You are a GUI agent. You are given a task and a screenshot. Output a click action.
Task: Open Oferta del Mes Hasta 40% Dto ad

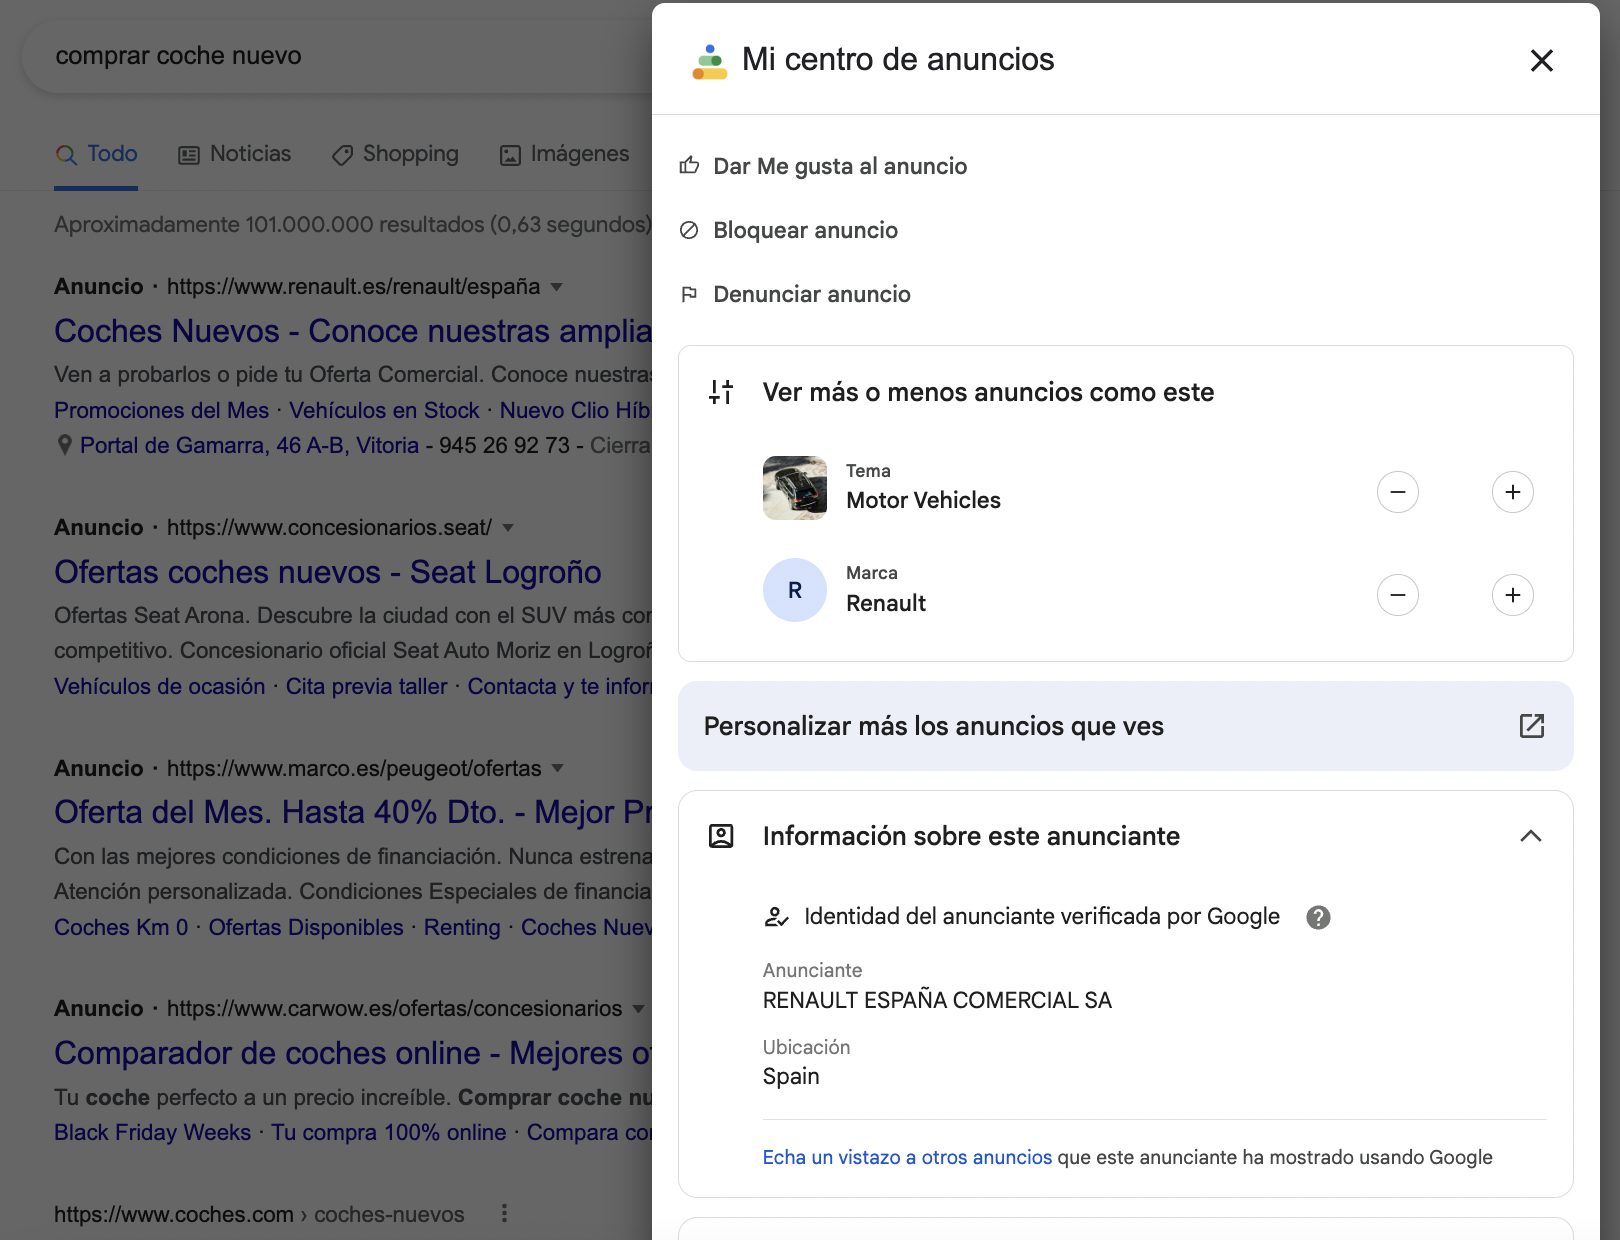[x=353, y=812]
